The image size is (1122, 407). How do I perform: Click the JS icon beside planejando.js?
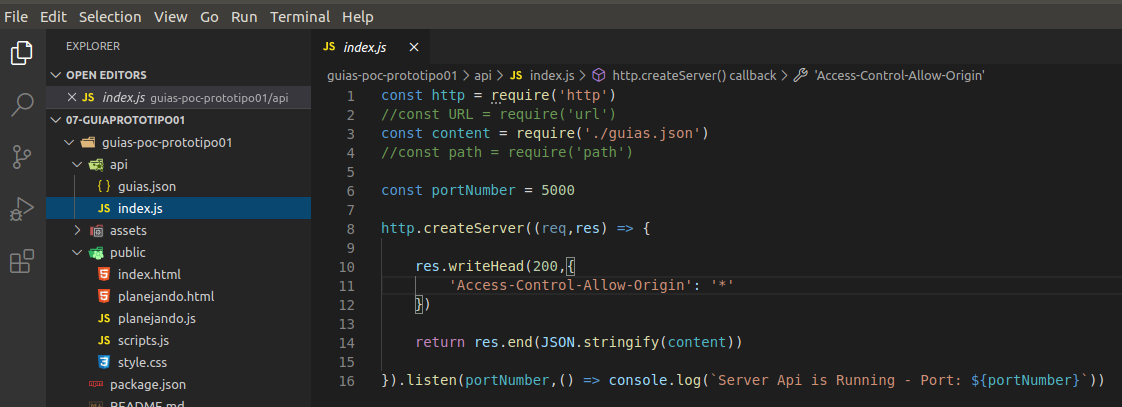(104, 318)
